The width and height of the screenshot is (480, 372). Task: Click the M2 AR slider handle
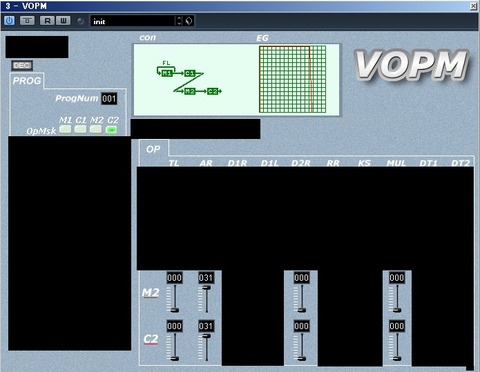tap(206, 288)
